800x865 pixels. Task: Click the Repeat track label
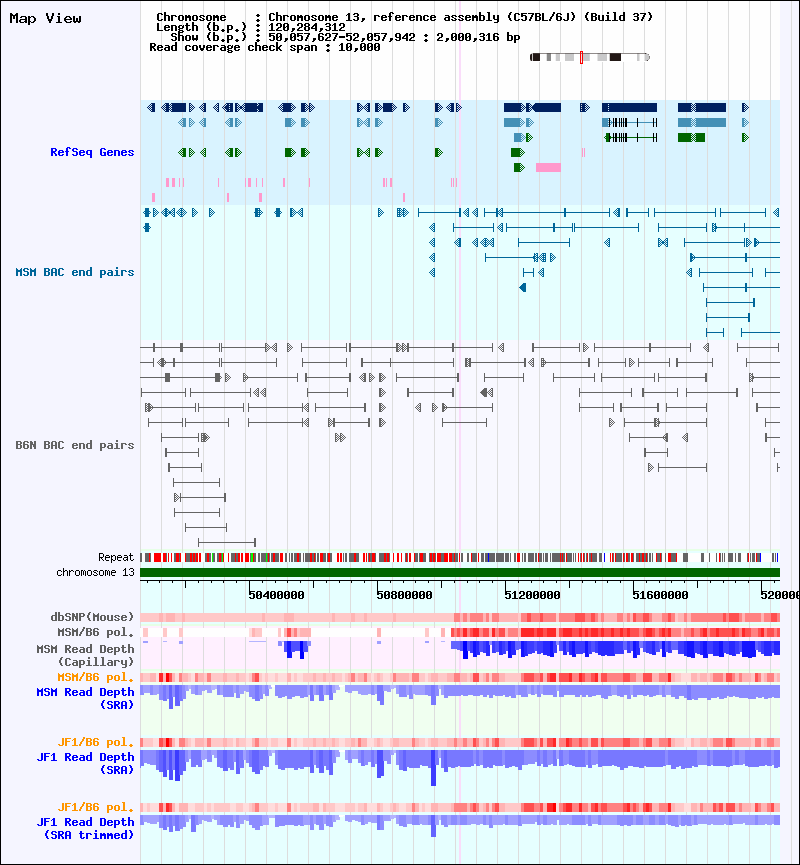coord(116,557)
